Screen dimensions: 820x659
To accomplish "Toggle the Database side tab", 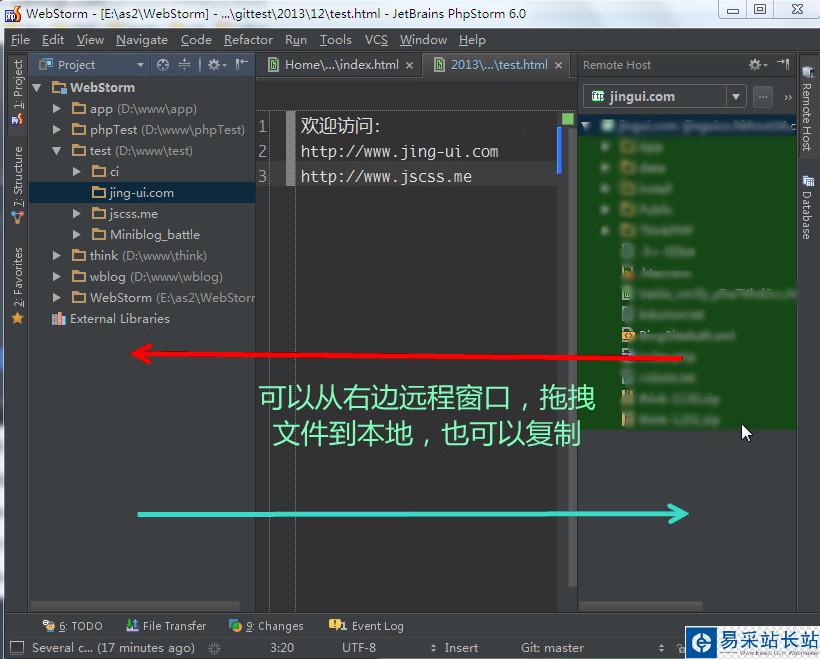I will click(x=807, y=207).
